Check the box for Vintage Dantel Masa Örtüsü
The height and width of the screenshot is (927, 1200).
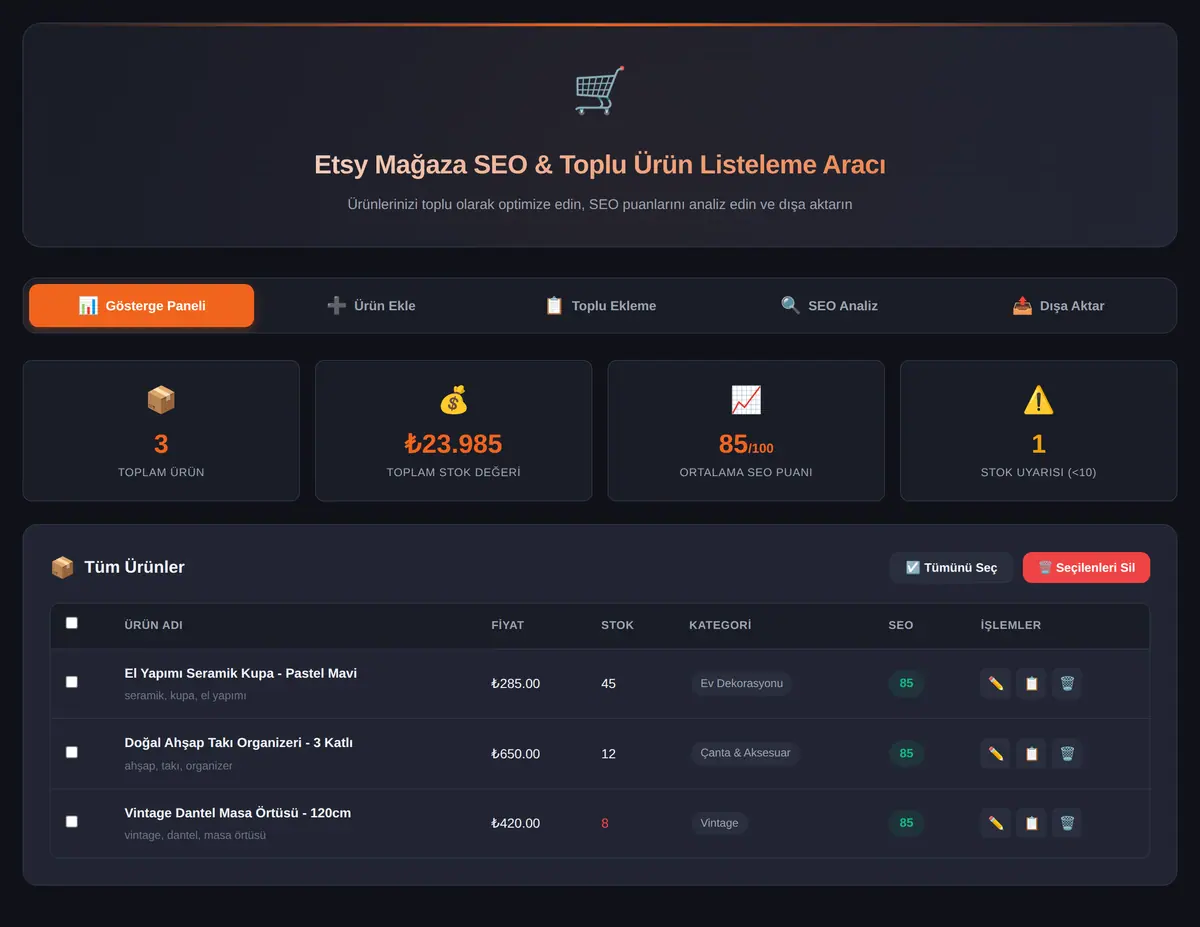click(71, 821)
